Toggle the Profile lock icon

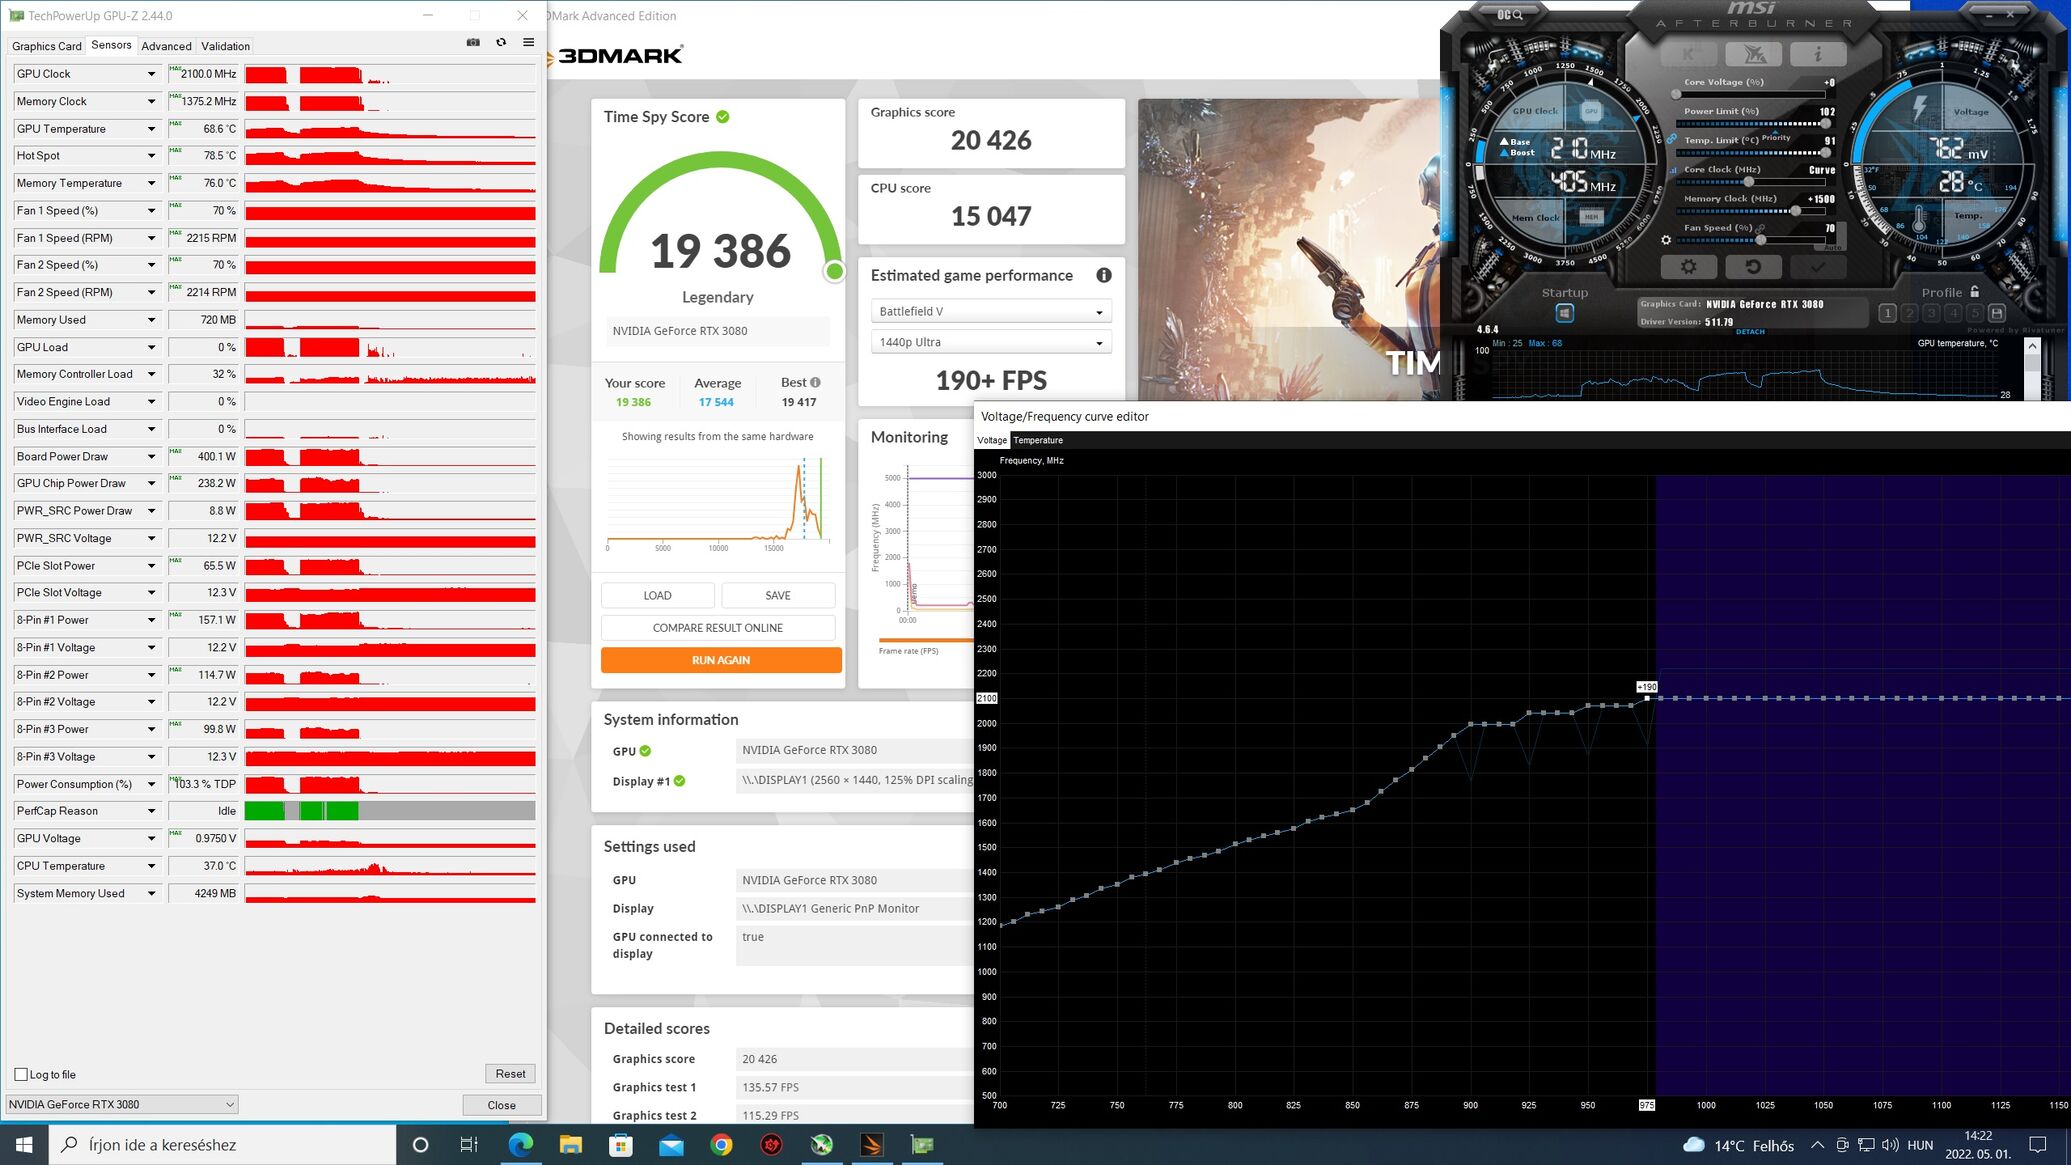pyautogui.click(x=1974, y=292)
